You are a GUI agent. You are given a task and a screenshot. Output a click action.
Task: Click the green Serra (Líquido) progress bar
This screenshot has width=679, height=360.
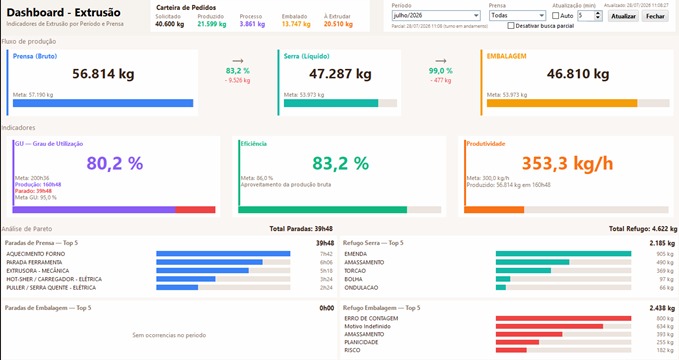click(340, 103)
